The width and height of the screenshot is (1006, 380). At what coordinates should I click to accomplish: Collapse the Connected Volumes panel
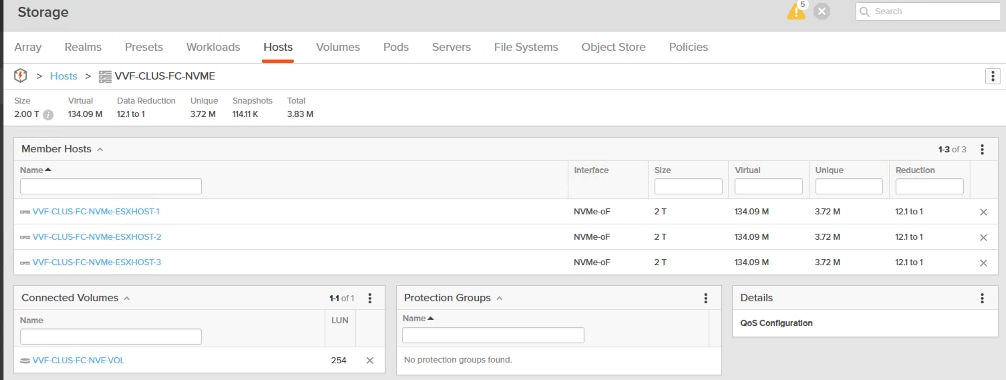126,298
